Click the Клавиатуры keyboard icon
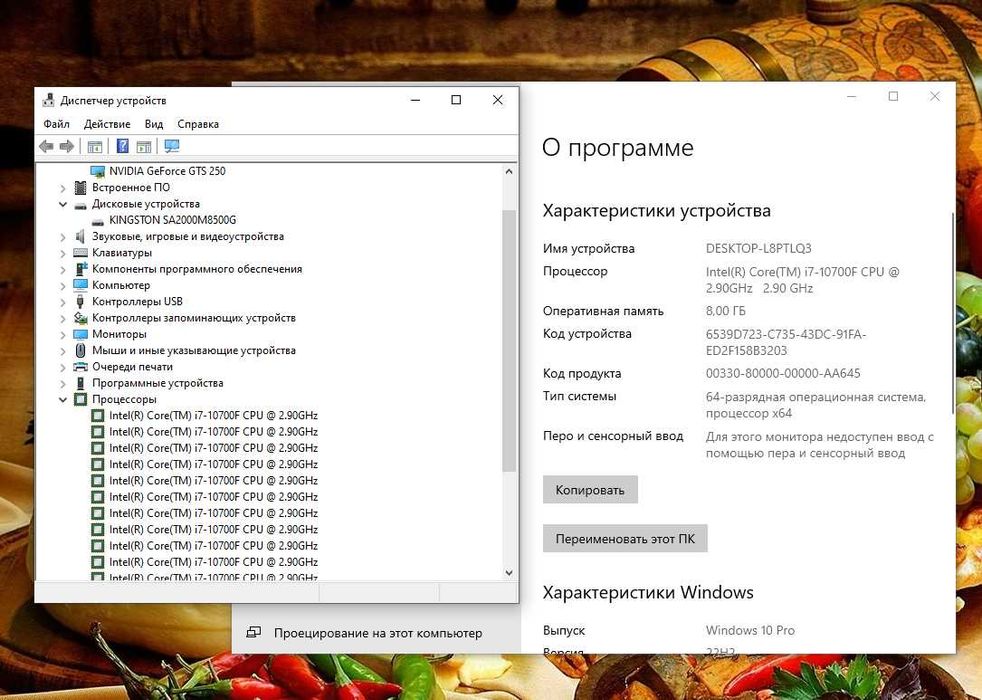Viewport: 982px width, 700px height. (80, 253)
